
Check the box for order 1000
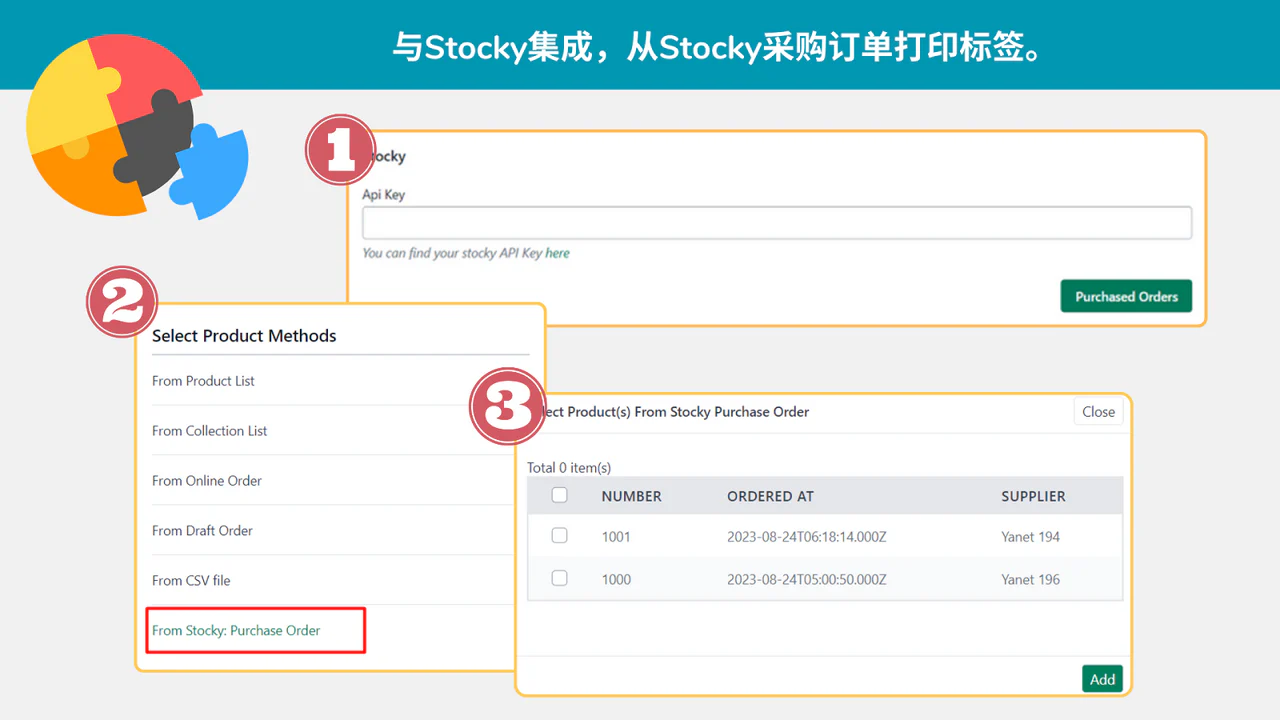tap(560, 578)
